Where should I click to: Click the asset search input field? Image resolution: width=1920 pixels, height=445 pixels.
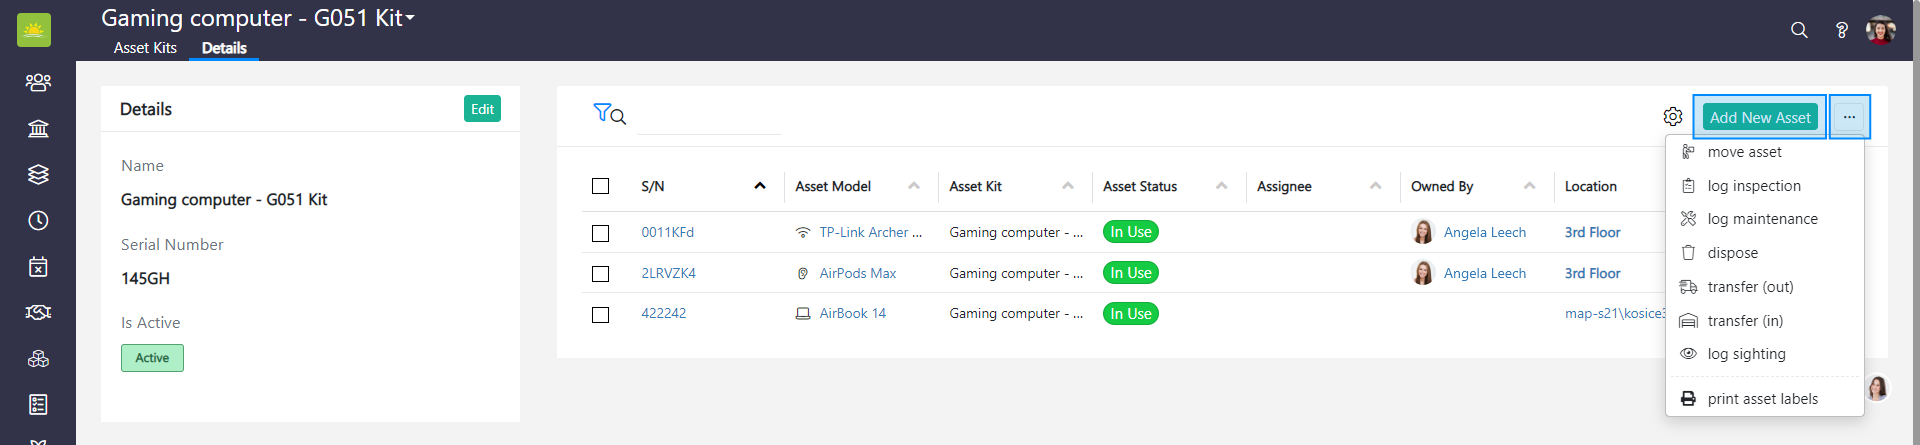pos(708,117)
